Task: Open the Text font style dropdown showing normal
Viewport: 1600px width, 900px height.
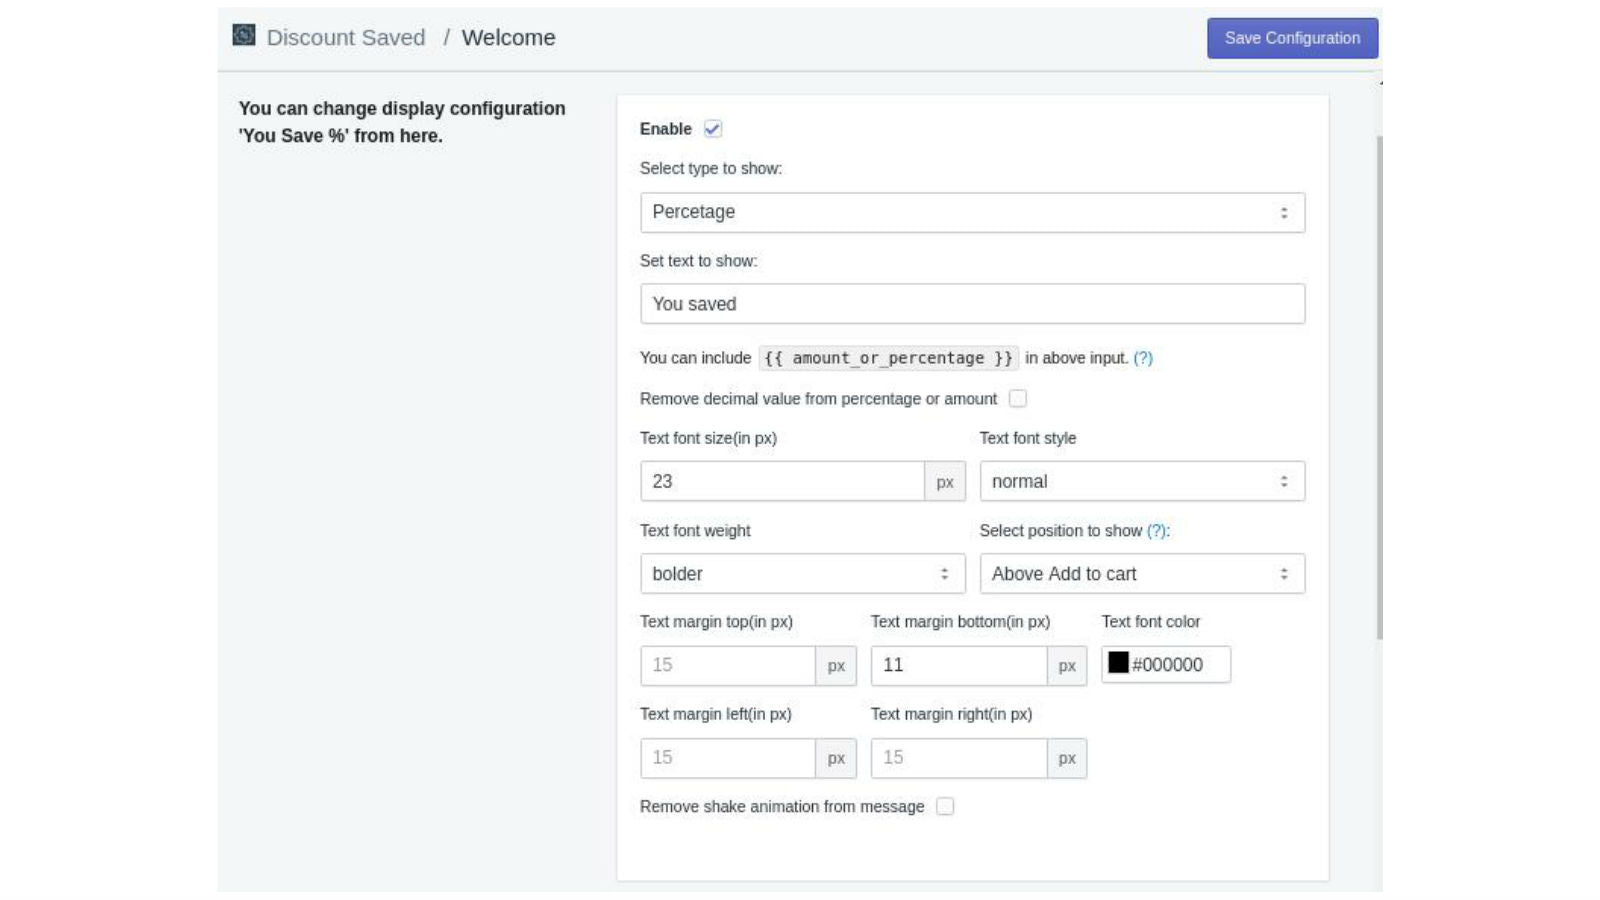Action: [1142, 481]
